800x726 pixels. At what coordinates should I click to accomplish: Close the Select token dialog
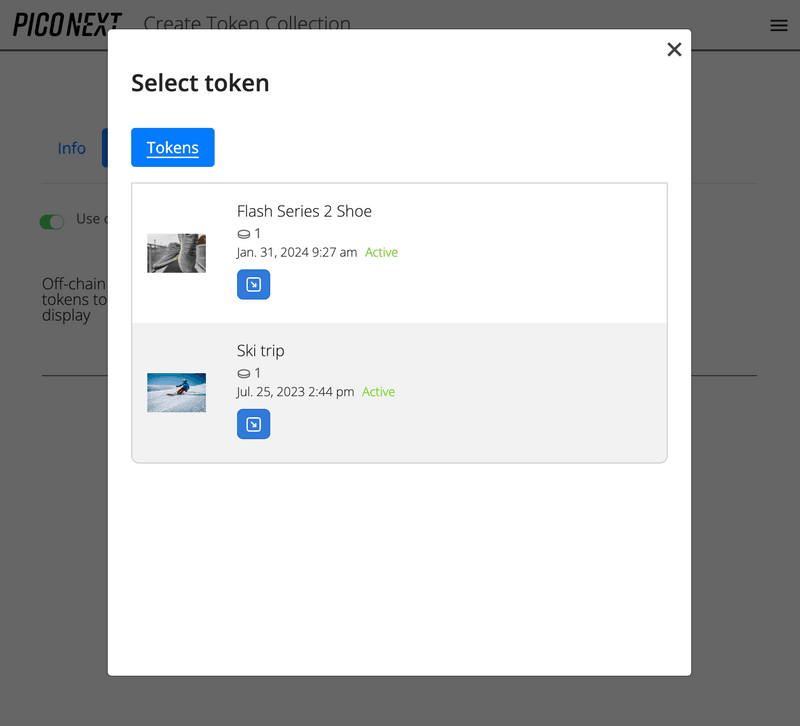(674, 49)
